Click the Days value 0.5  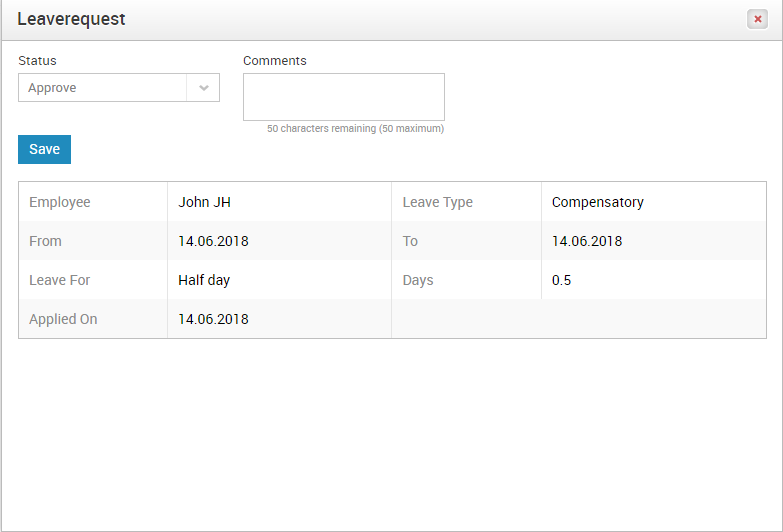(x=561, y=280)
